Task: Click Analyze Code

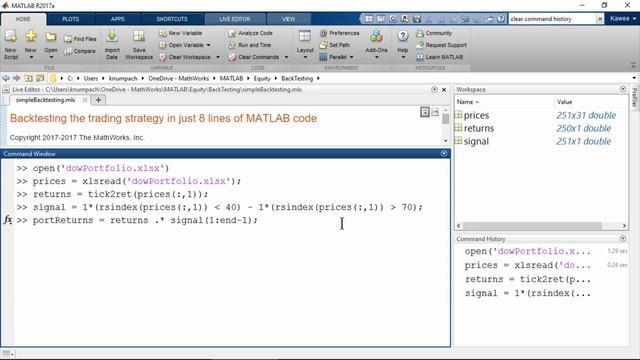Action: [x=250, y=33]
